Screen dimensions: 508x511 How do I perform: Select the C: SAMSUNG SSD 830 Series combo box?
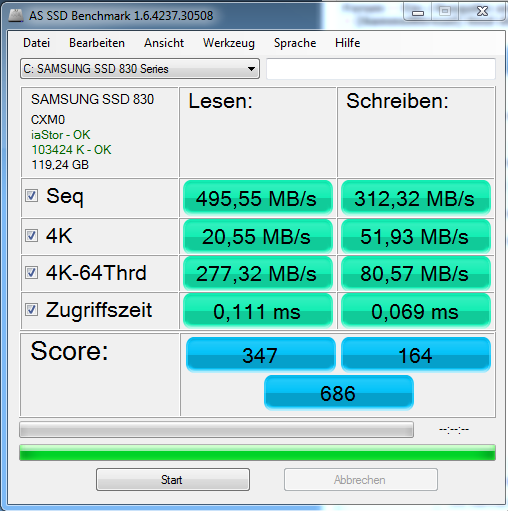140,69
